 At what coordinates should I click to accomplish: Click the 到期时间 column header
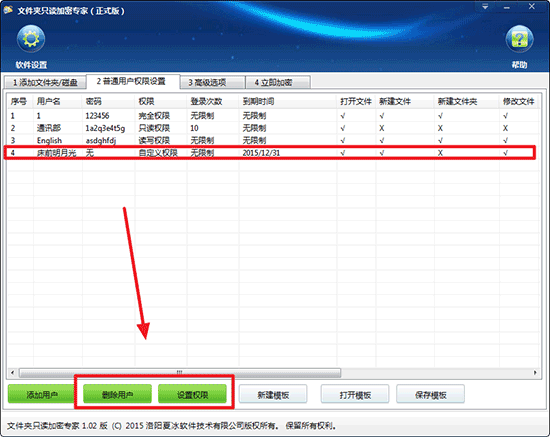[x=288, y=101]
